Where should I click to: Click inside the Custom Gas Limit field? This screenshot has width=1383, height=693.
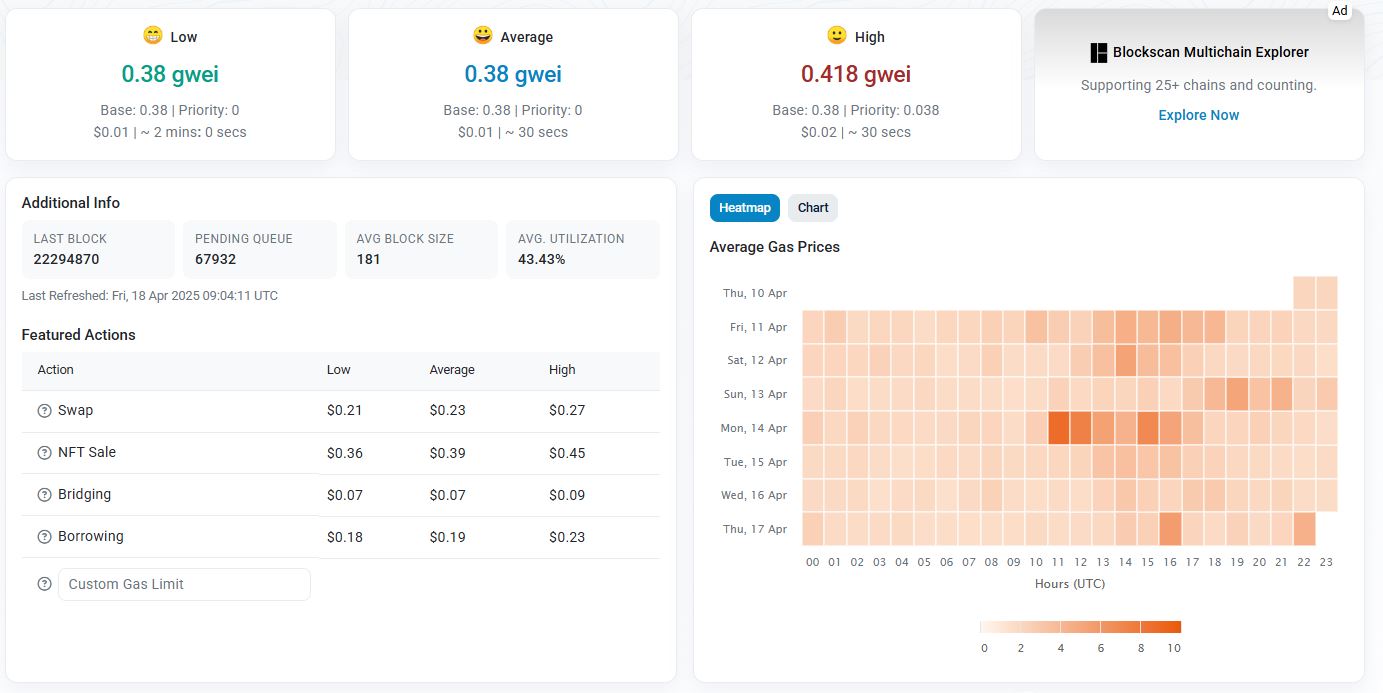184,584
